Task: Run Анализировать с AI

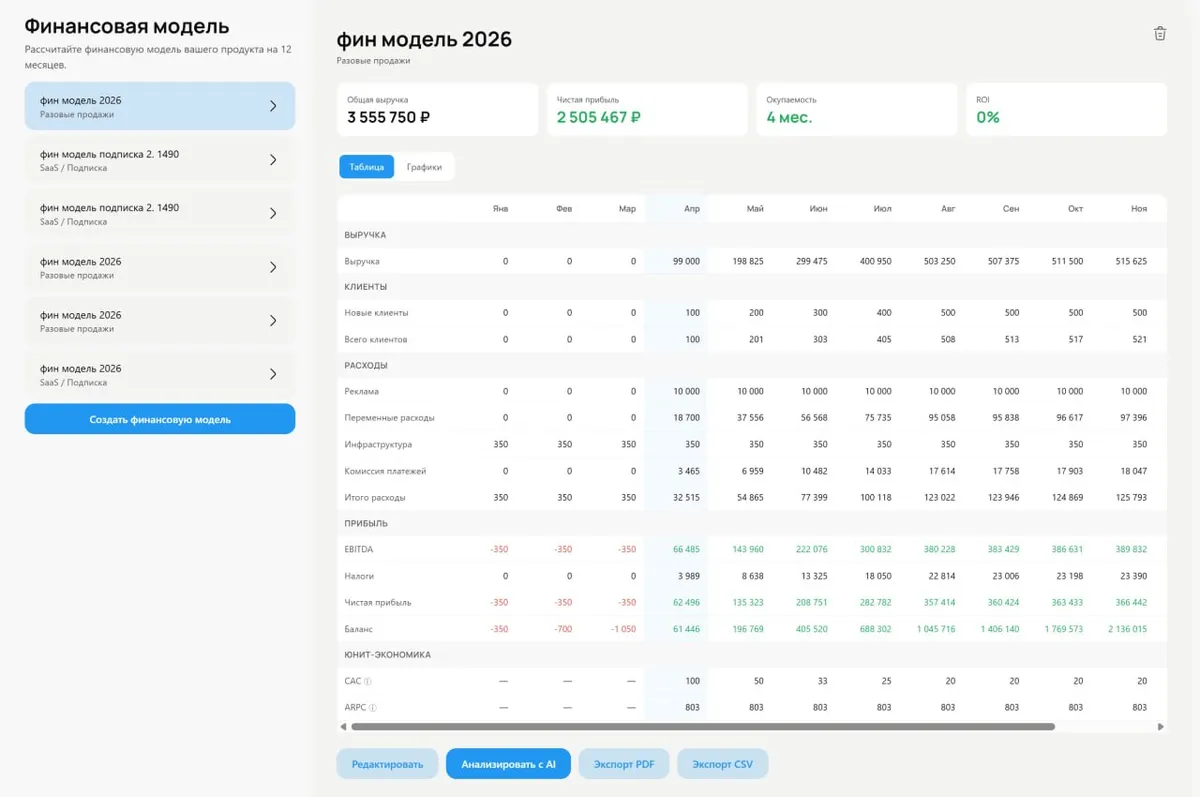Action: tap(508, 764)
